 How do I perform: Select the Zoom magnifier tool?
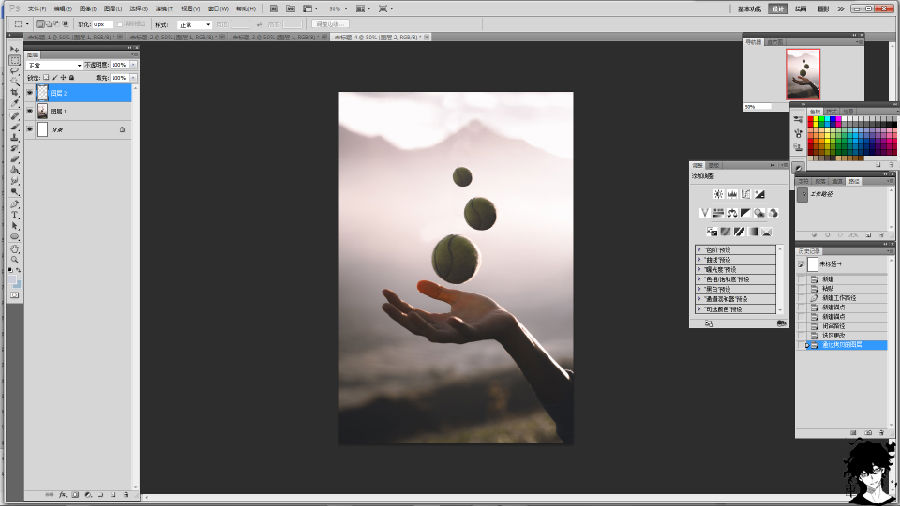[x=14, y=259]
